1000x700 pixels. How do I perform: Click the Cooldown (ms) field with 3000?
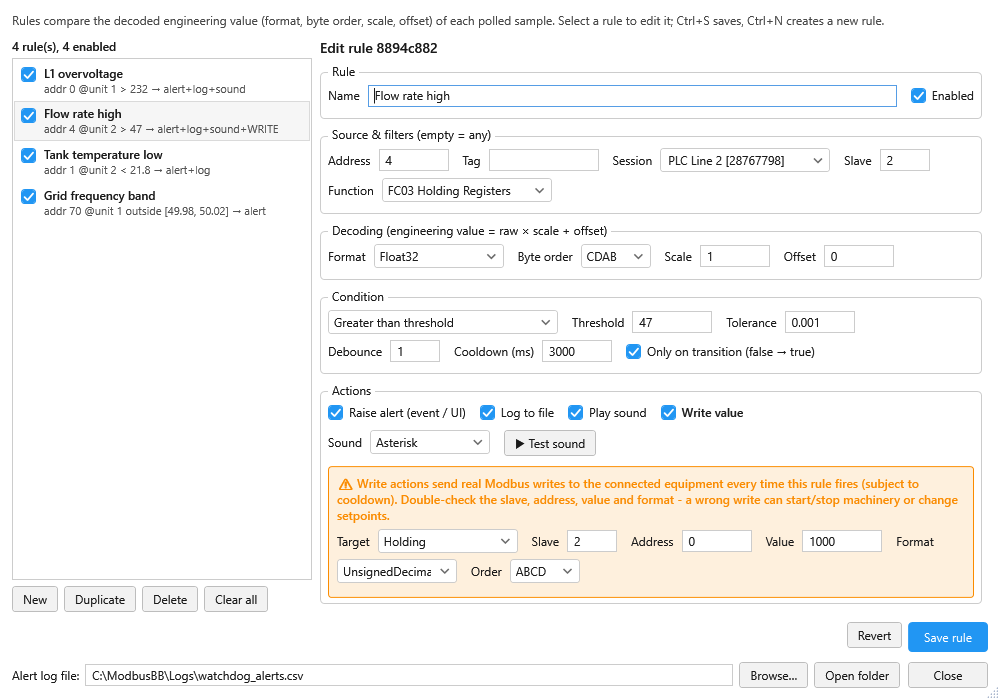pos(577,351)
